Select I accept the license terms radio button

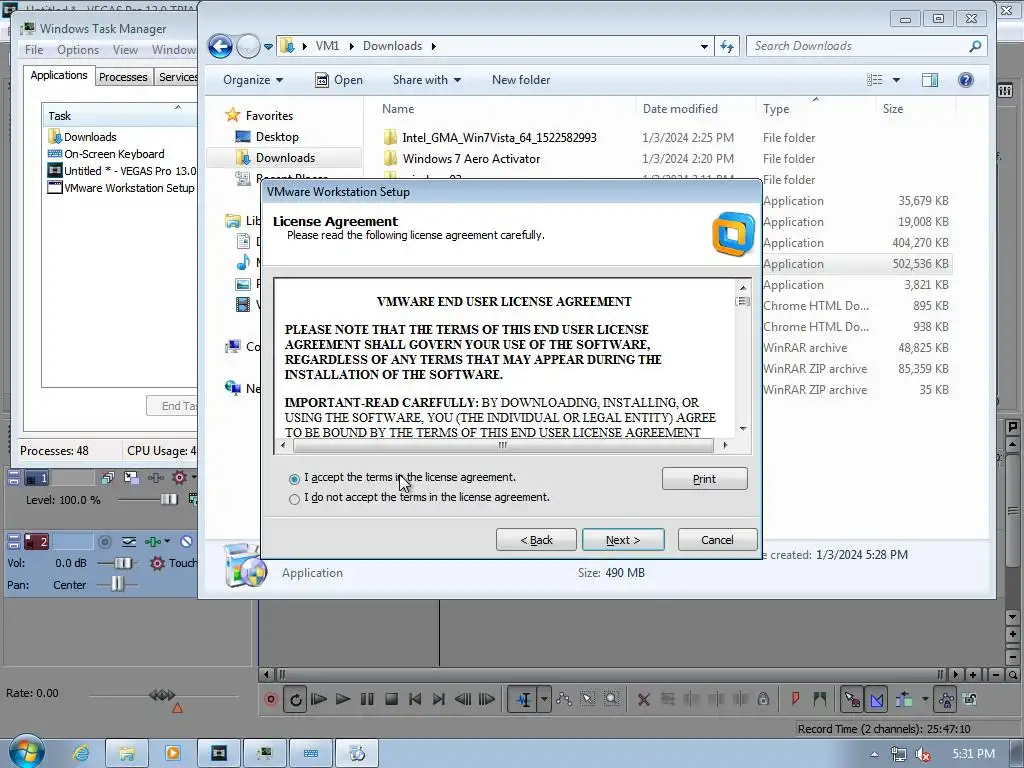click(x=294, y=479)
